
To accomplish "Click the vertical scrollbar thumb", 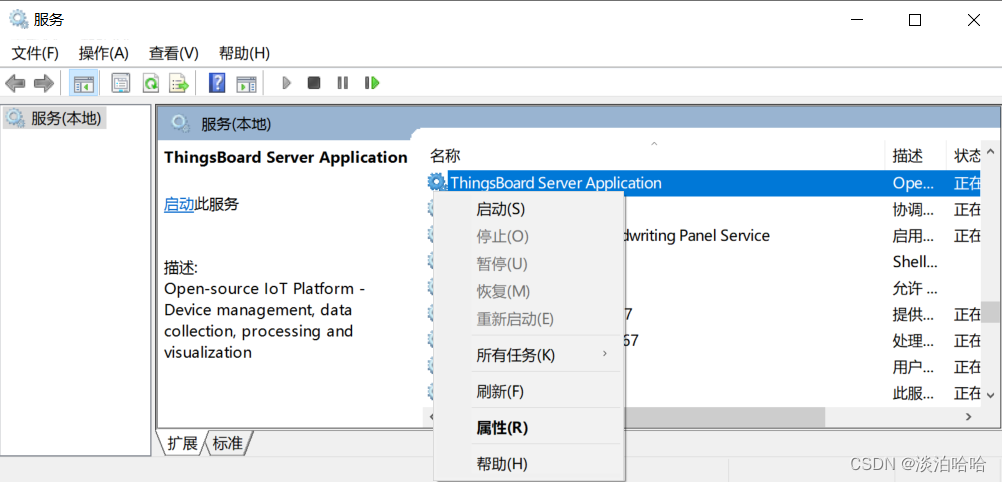I will click(990, 312).
